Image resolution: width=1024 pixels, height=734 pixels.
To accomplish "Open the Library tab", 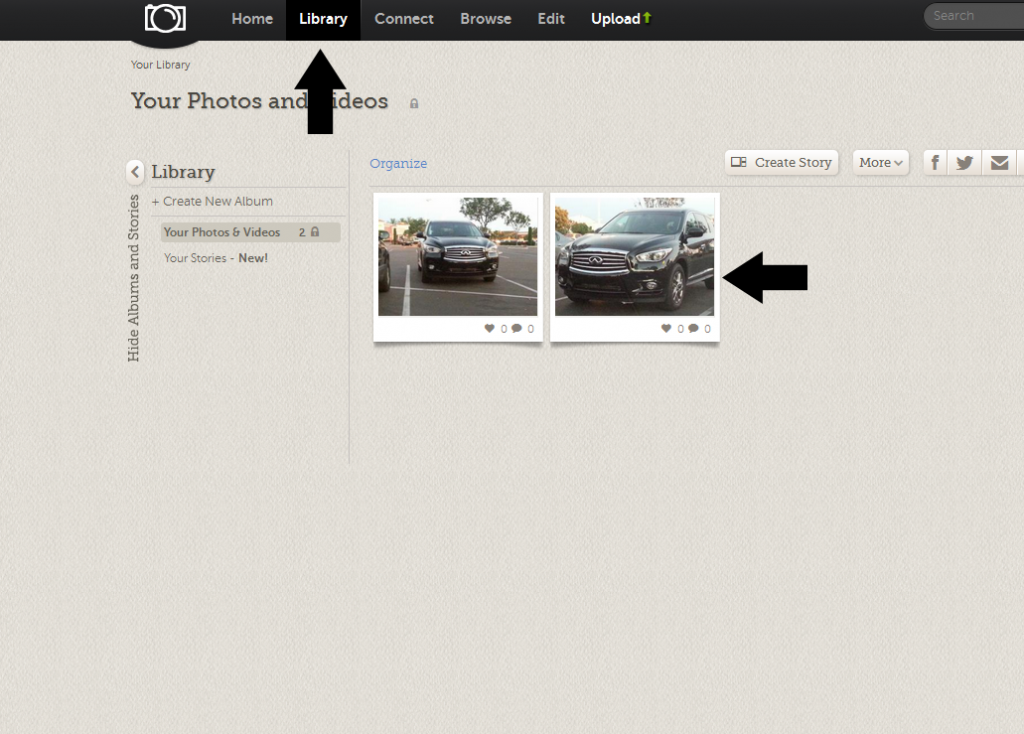I will click(x=322, y=19).
